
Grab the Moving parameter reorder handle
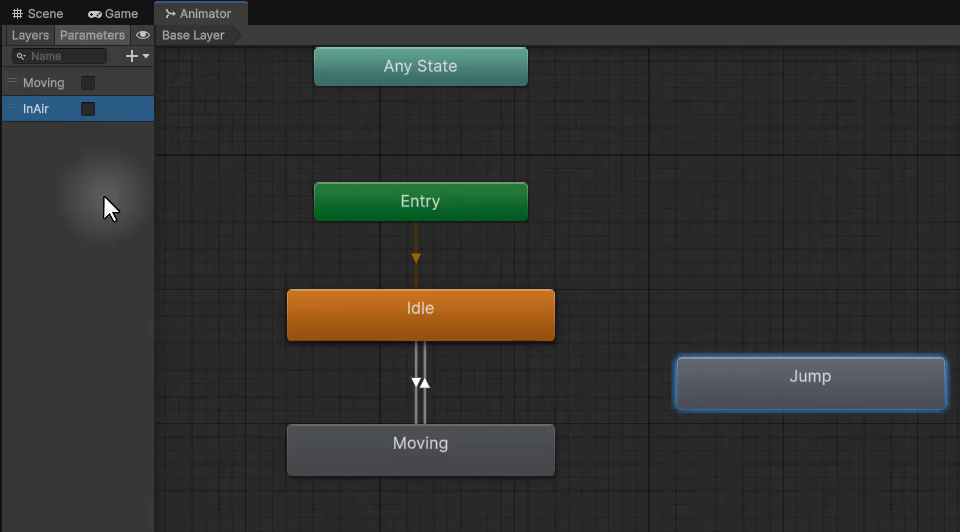tap(12, 81)
